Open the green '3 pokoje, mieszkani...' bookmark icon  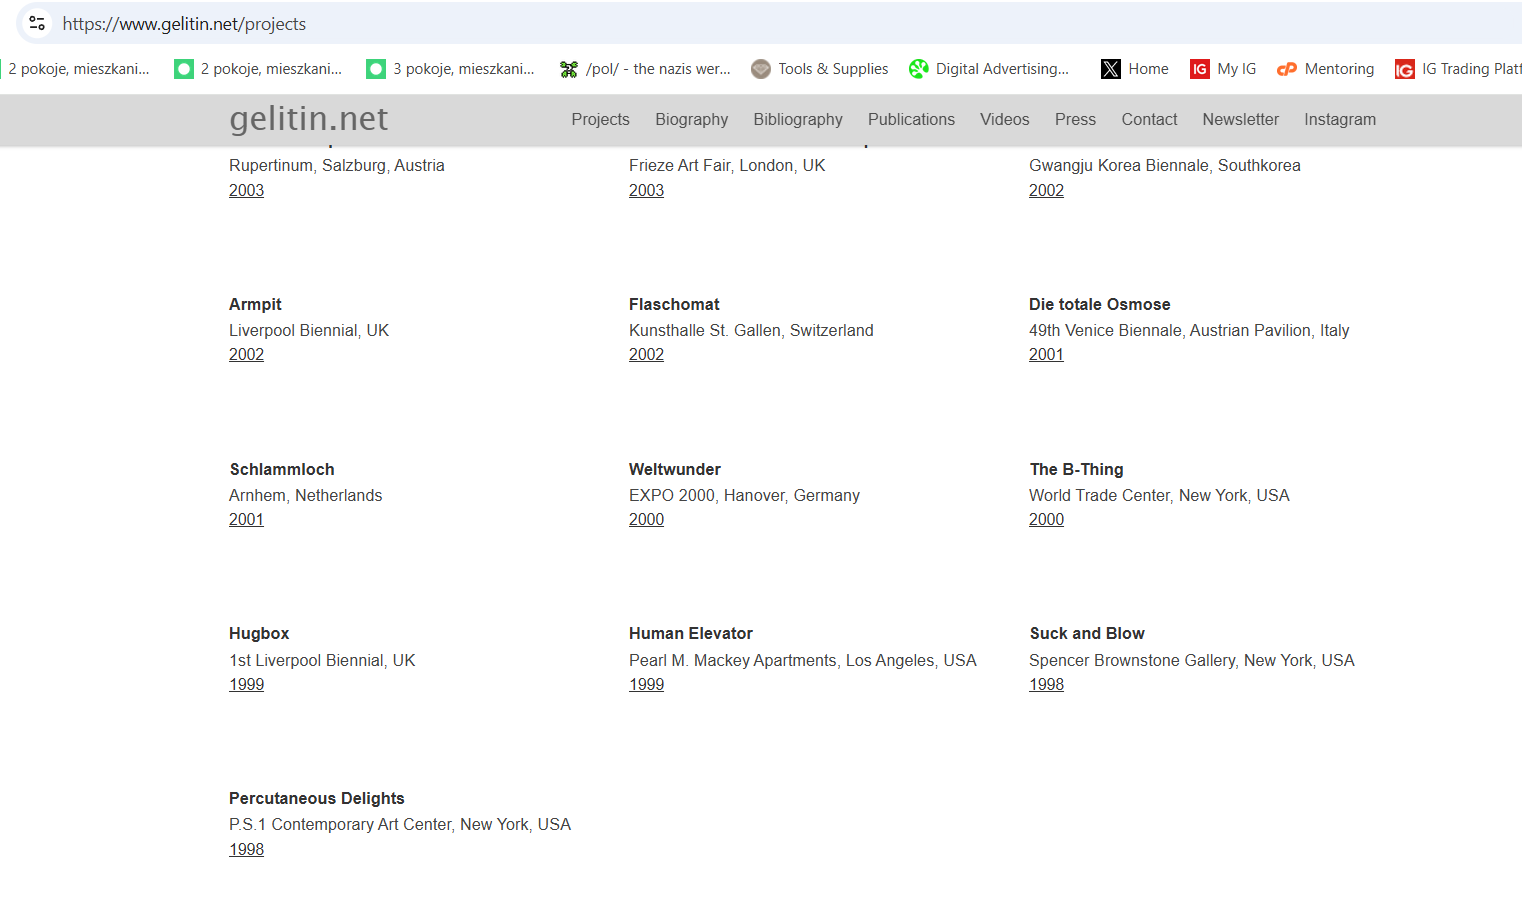376,69
